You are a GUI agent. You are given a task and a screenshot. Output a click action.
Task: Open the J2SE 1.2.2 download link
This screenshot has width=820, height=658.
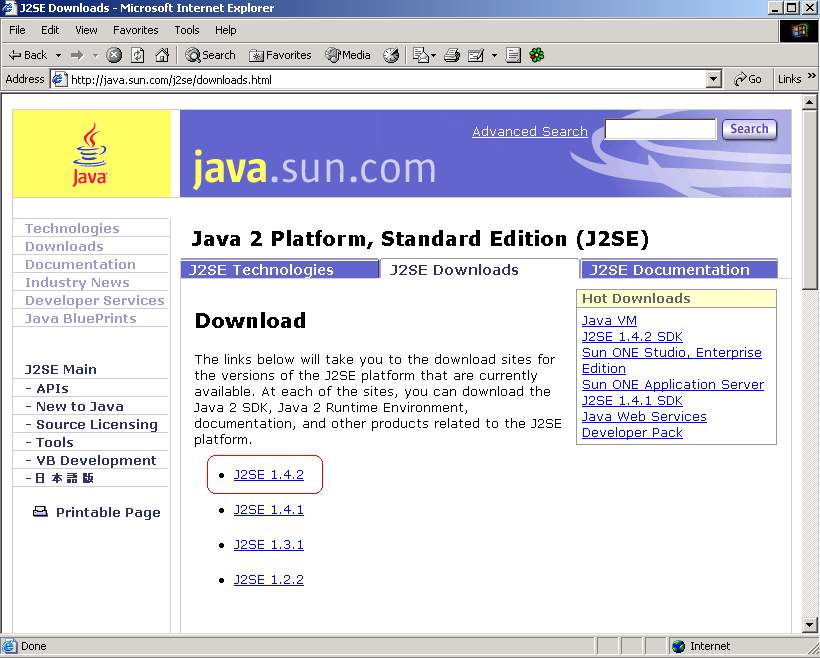(269, 580)
